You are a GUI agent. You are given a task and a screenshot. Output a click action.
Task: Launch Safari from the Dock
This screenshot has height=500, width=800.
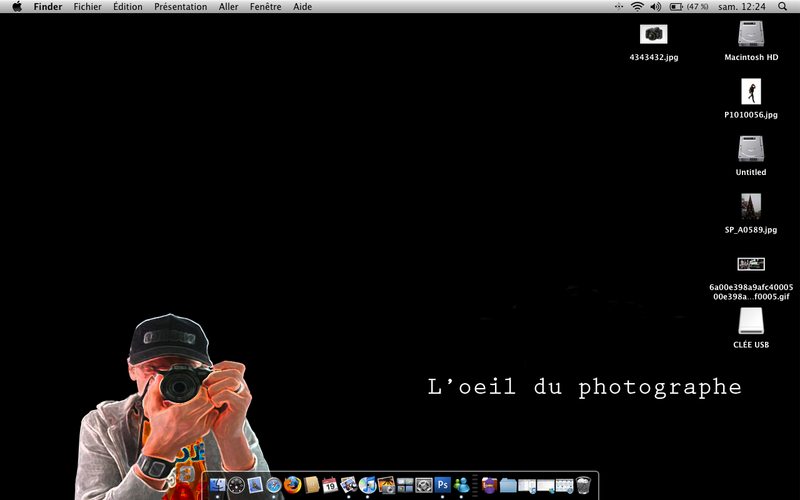tap(274, 485)
